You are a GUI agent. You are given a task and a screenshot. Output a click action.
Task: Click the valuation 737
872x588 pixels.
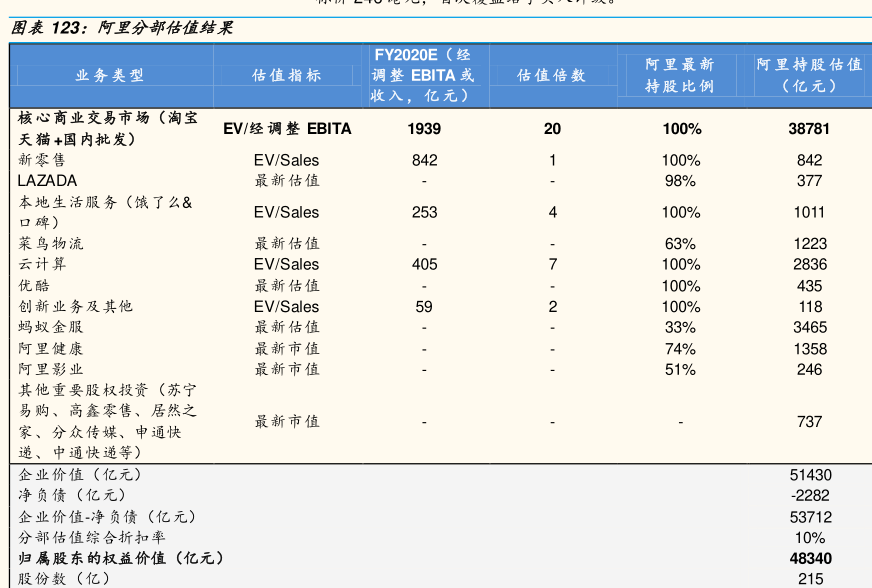(809, 422)
